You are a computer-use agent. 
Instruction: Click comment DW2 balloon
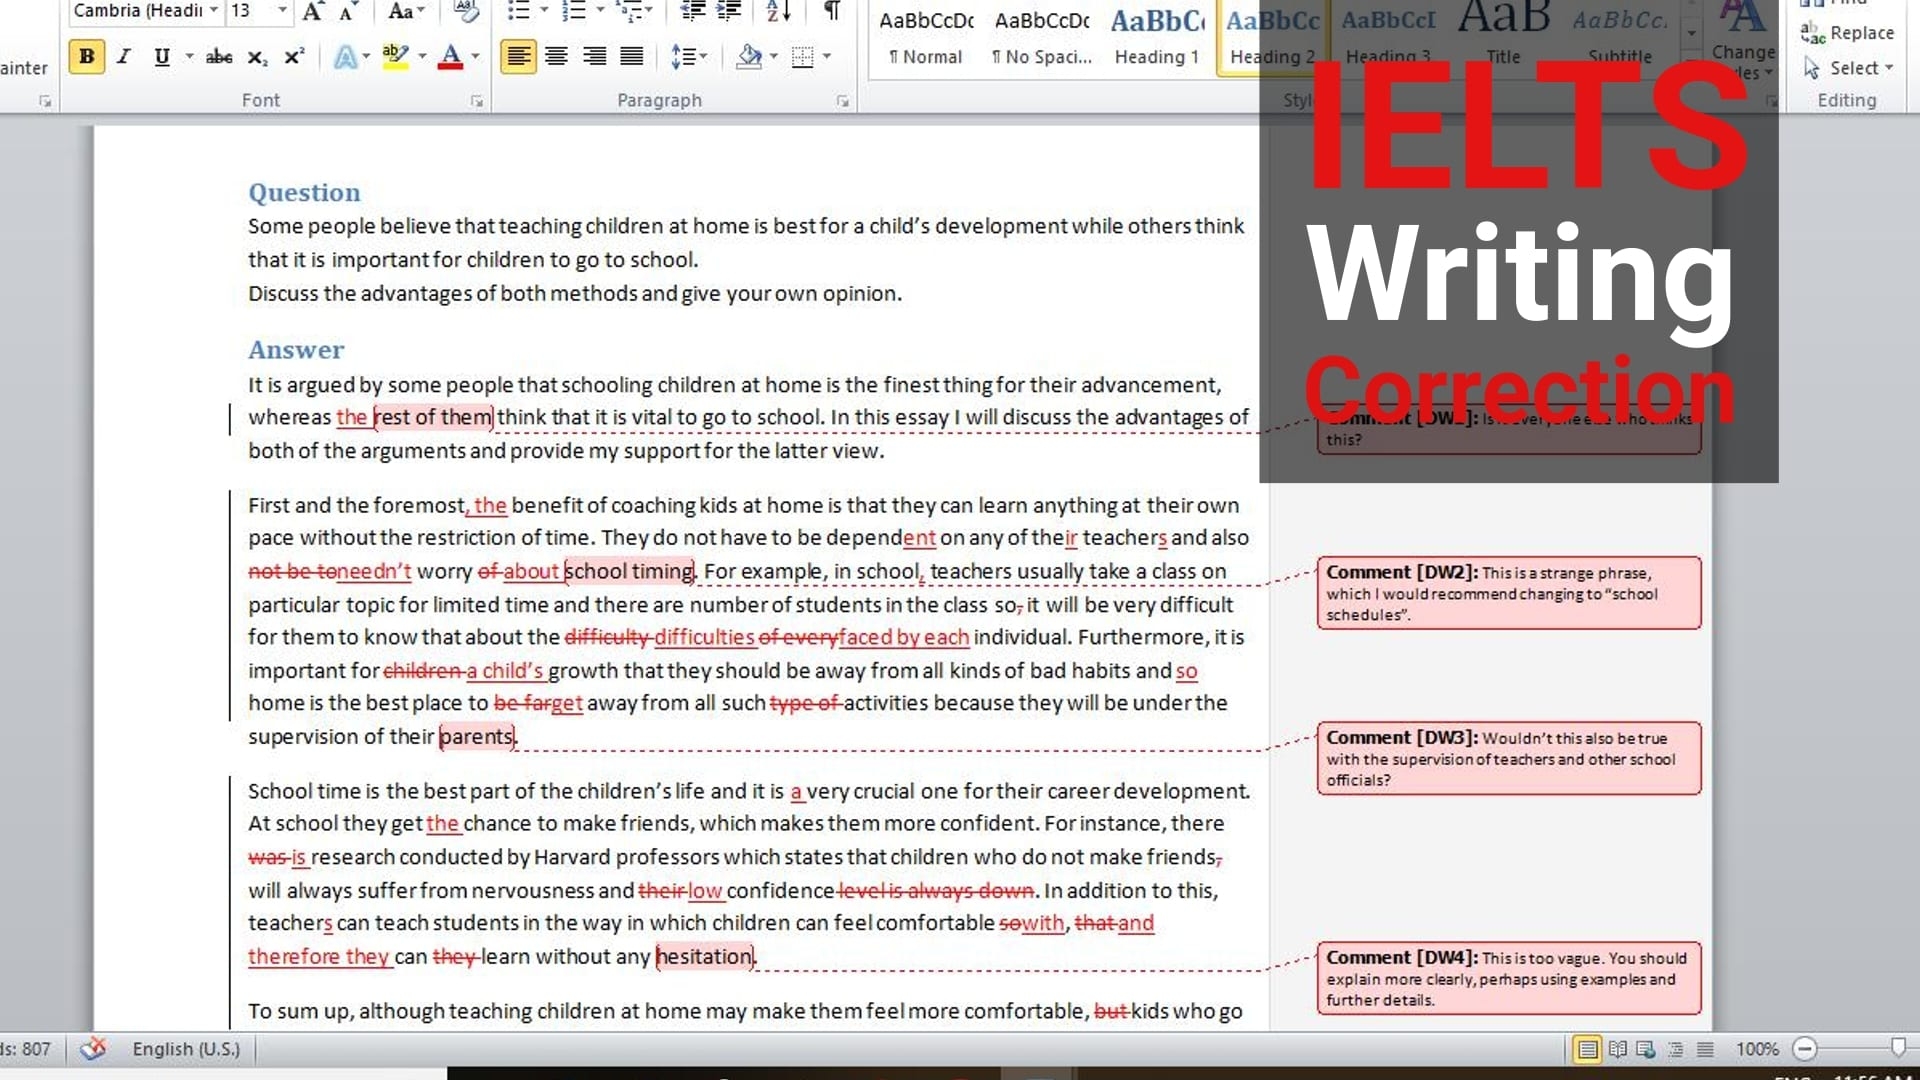pos(1508,593)
